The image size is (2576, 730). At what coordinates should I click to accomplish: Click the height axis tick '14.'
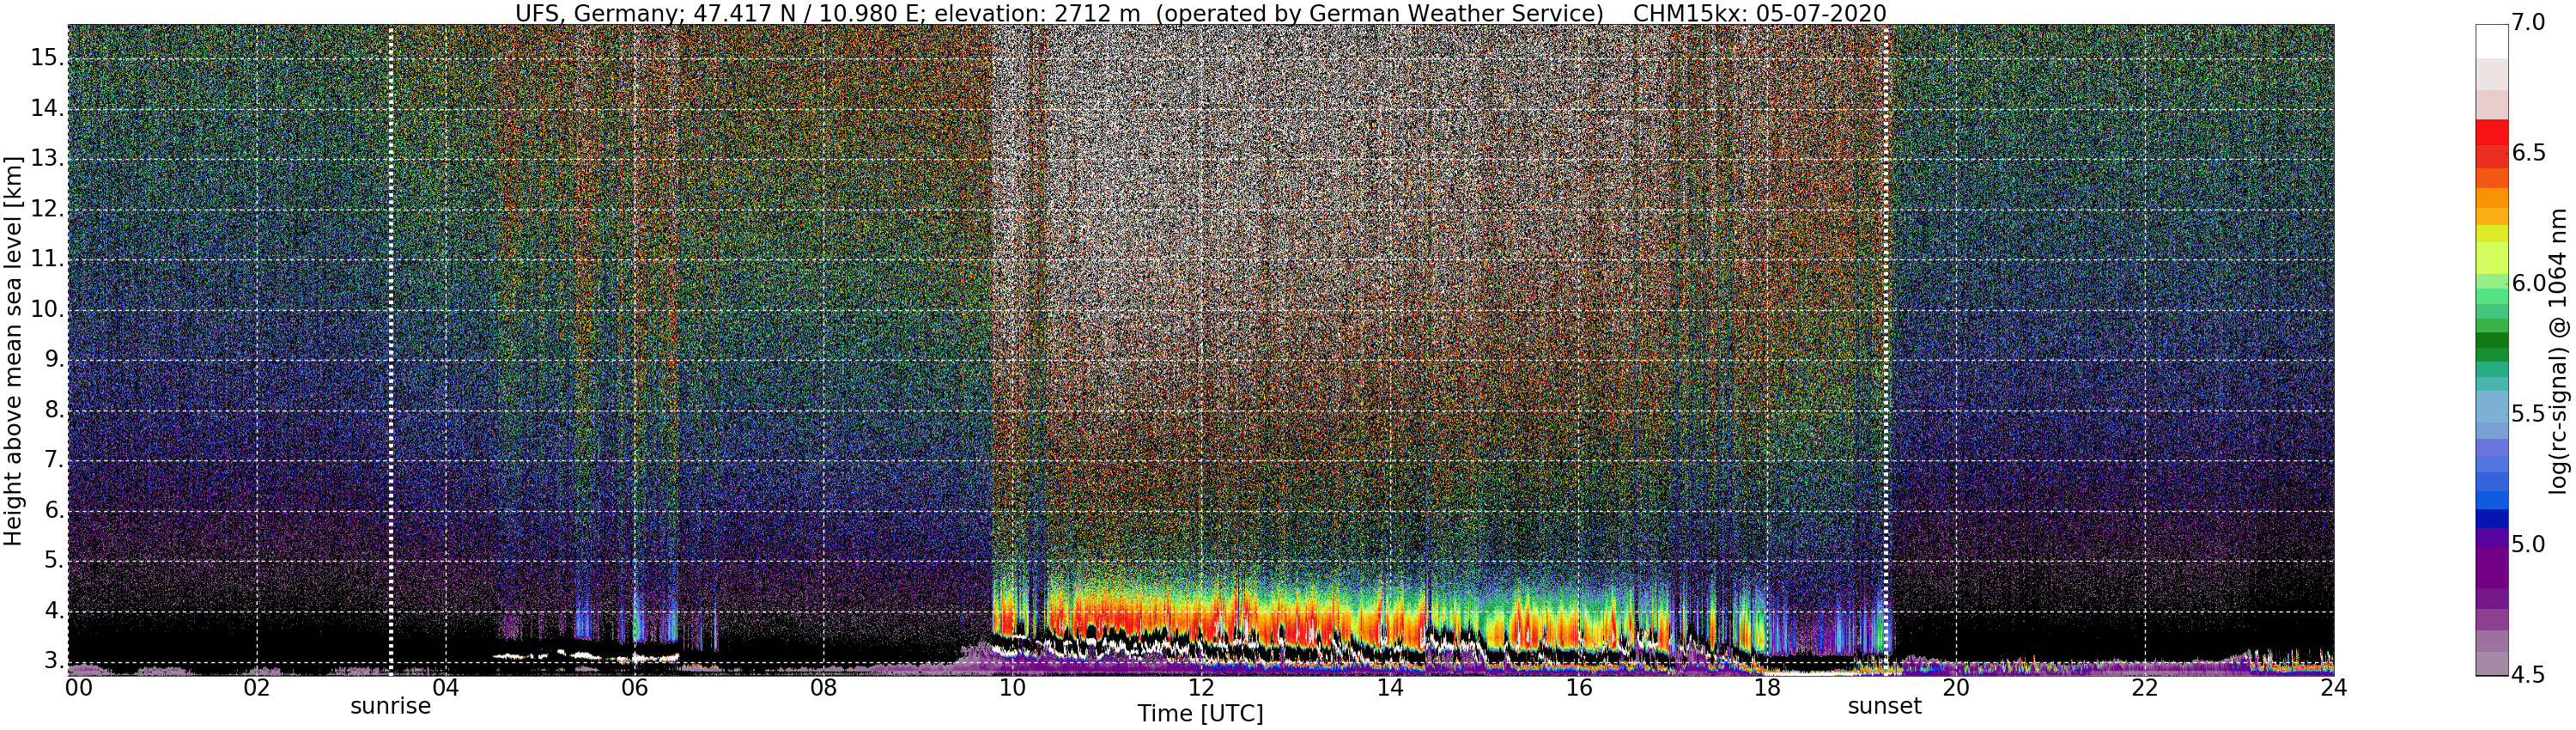47,108
